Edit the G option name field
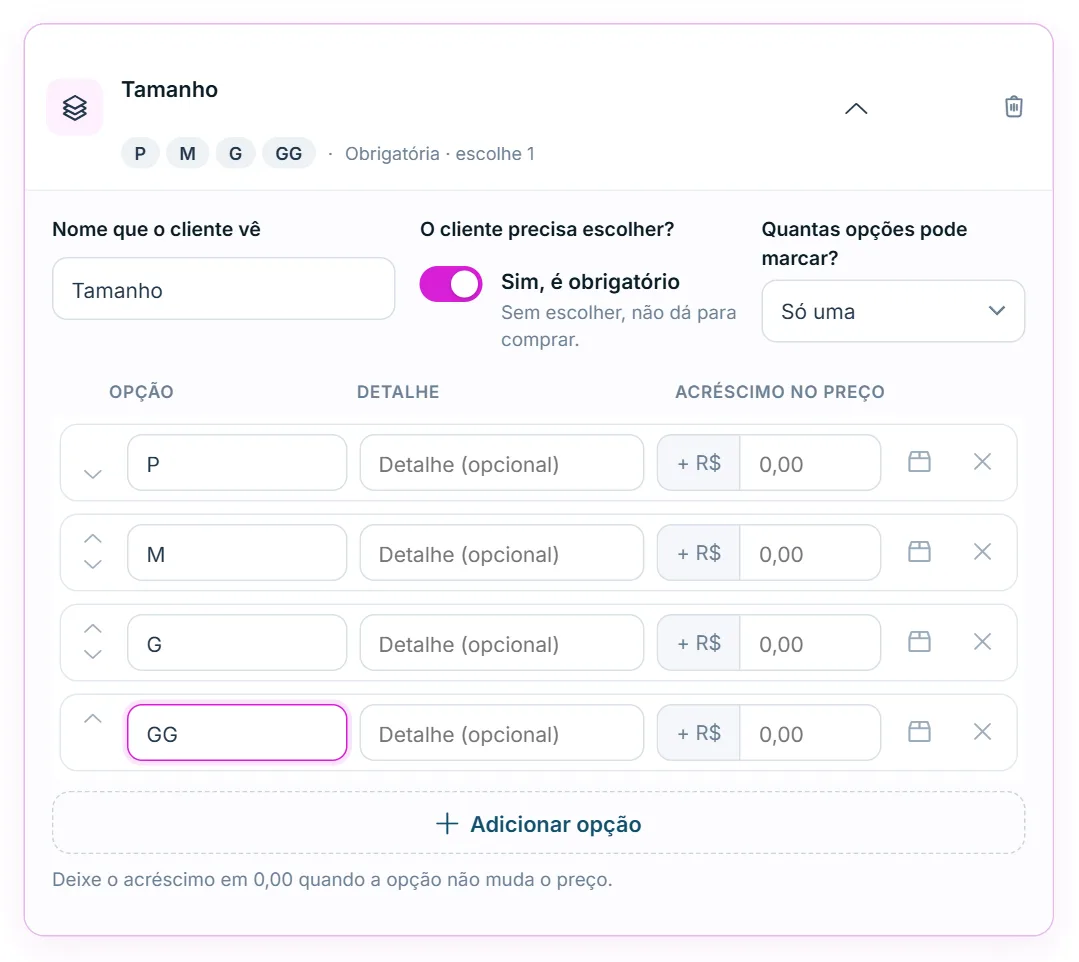This screenshot has height=962, width=1079. [237, 643]
